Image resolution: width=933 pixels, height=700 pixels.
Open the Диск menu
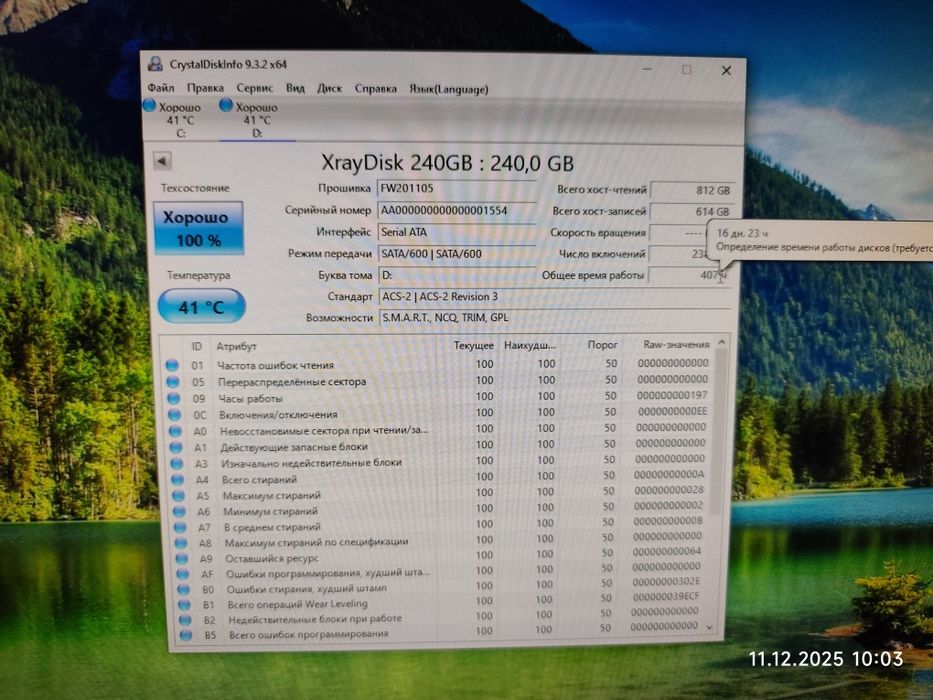(x=330, y=88)
